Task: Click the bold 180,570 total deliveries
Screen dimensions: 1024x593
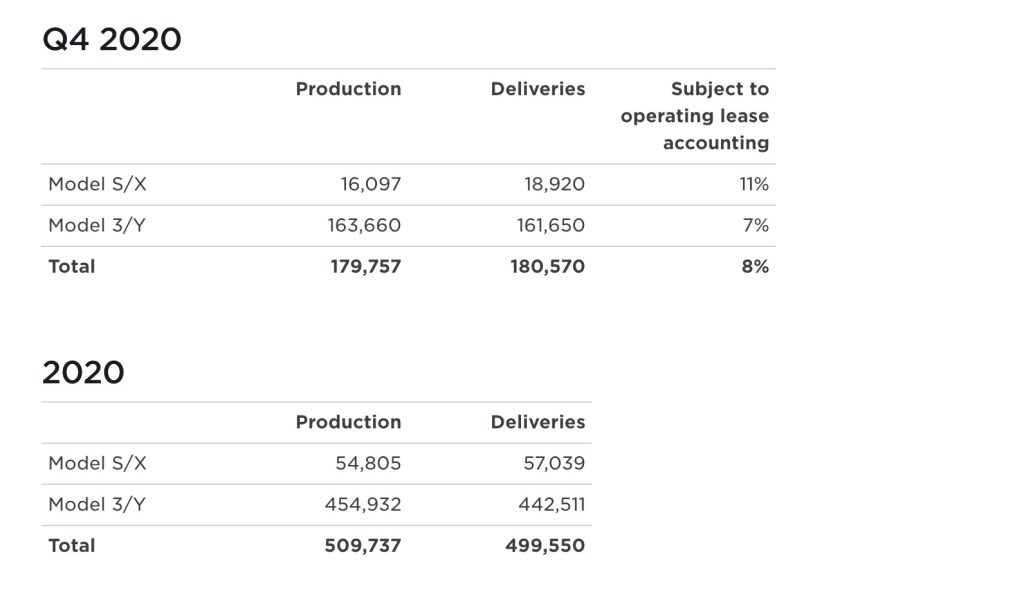Action: (x=548, y=266)
